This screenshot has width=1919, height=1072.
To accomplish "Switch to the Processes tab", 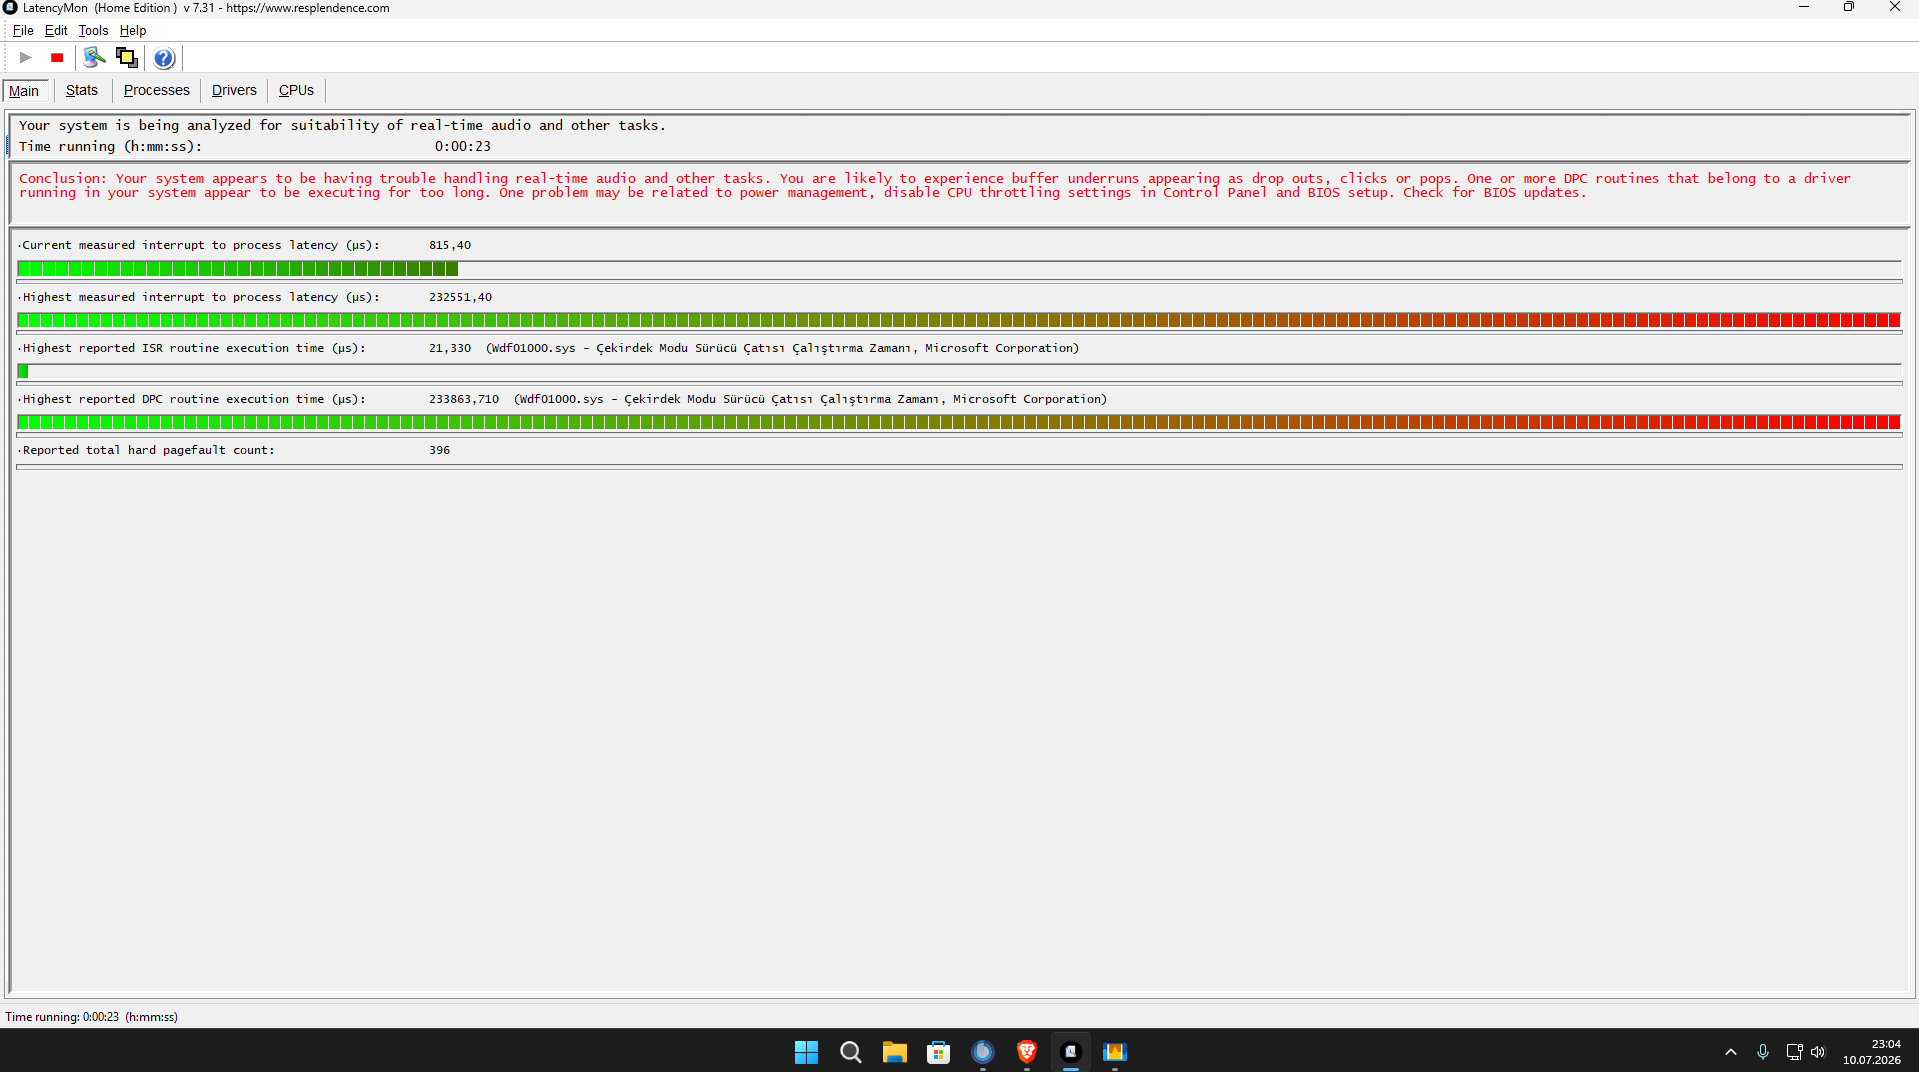I will point(157,90).
